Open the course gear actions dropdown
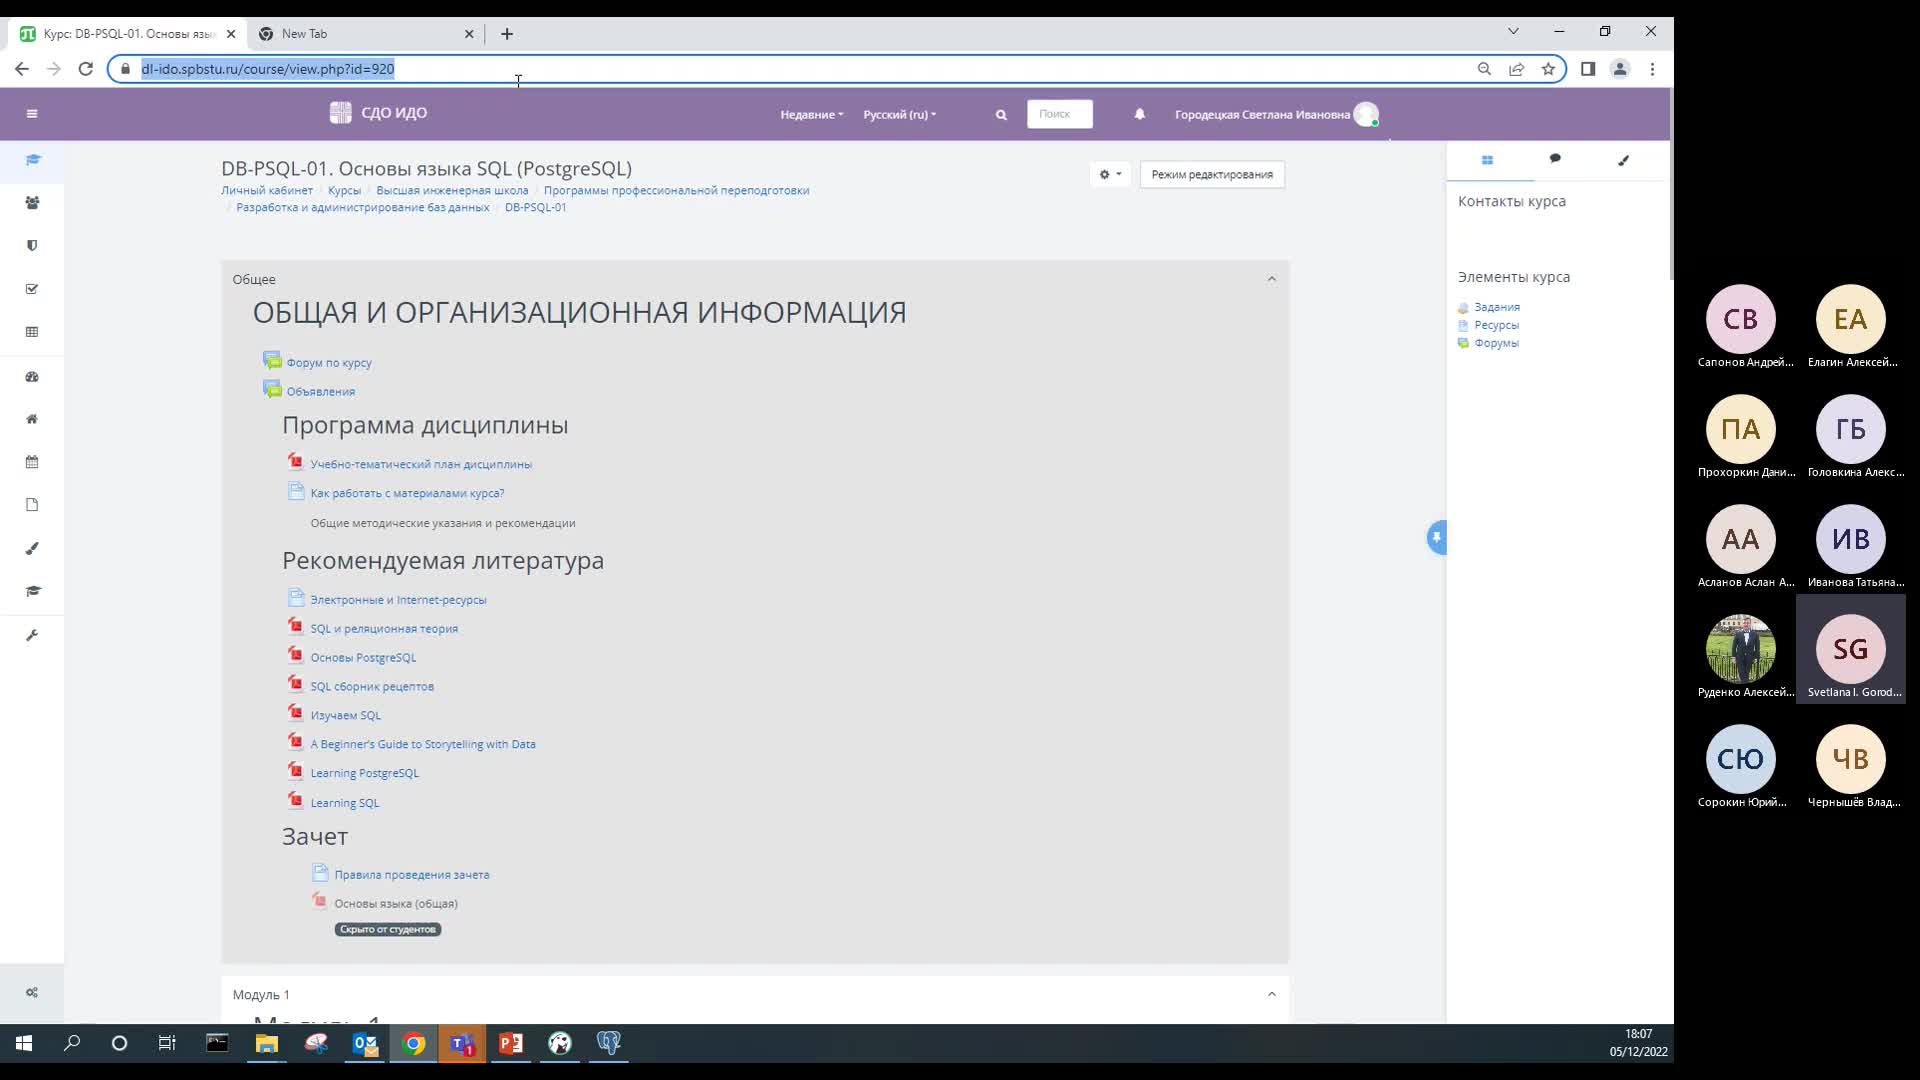The height and width of the screenshot is (1080, 1920). [1110, 174]
